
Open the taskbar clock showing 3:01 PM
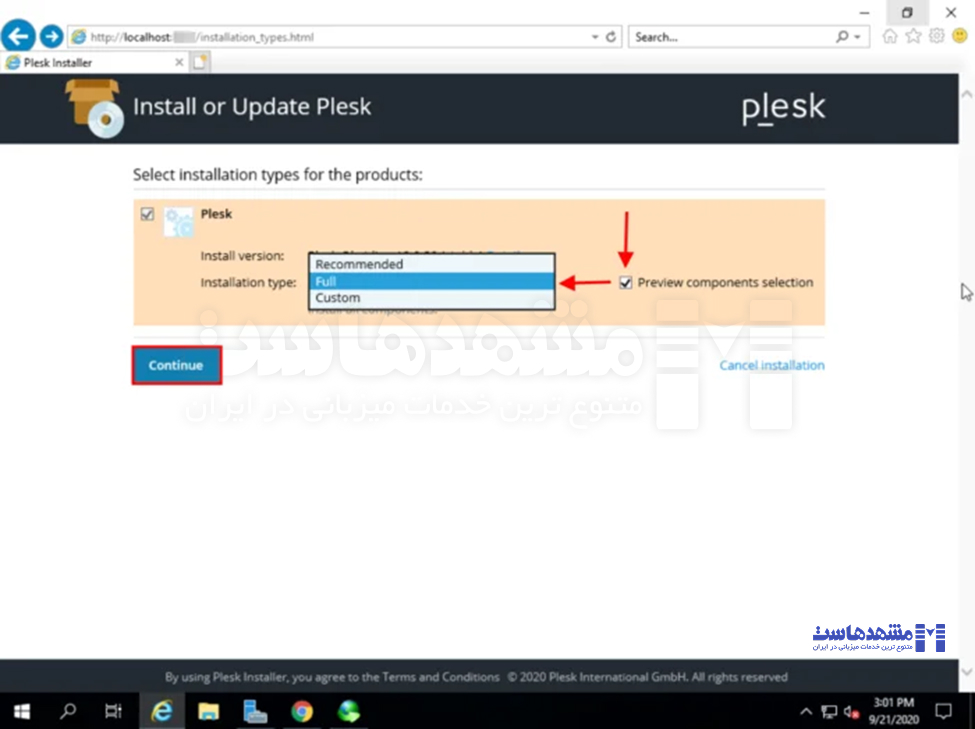pyautogui.click(x=894, y=711)
